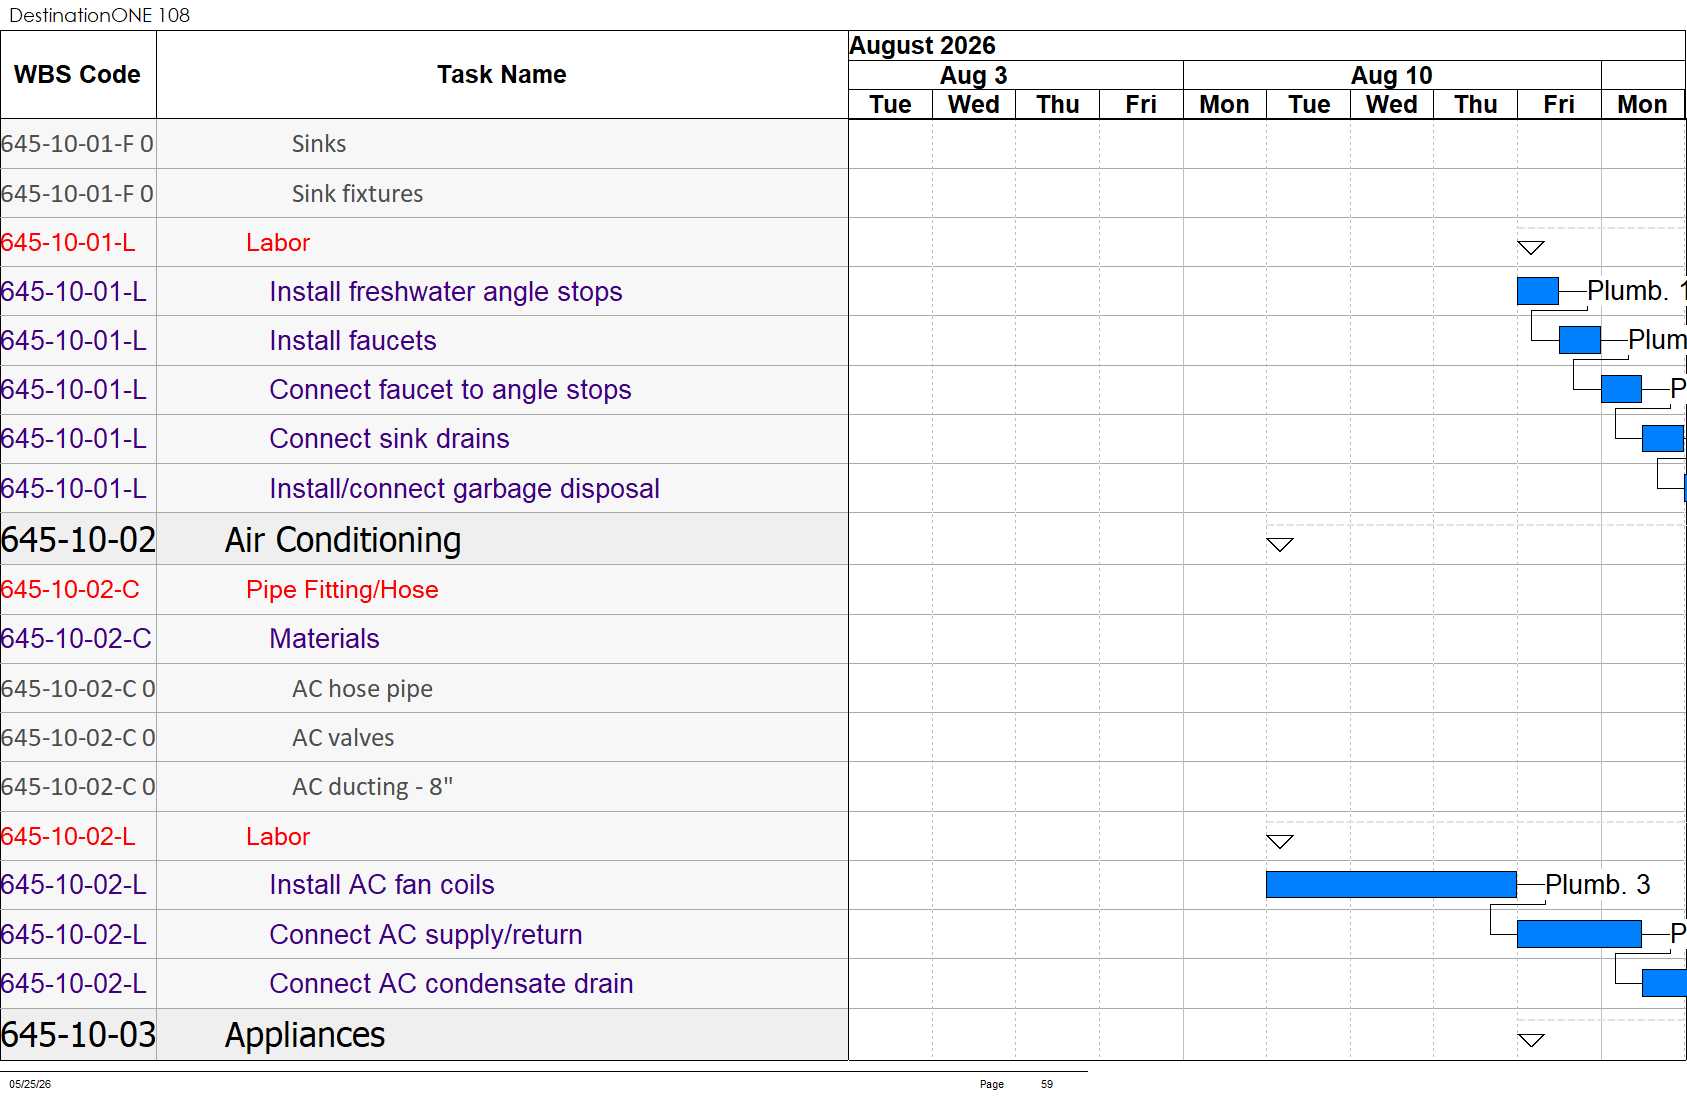Select the Air Conditioning task row
Viewport: 1687px width, 1097px height.
click(x=424, y=540)
